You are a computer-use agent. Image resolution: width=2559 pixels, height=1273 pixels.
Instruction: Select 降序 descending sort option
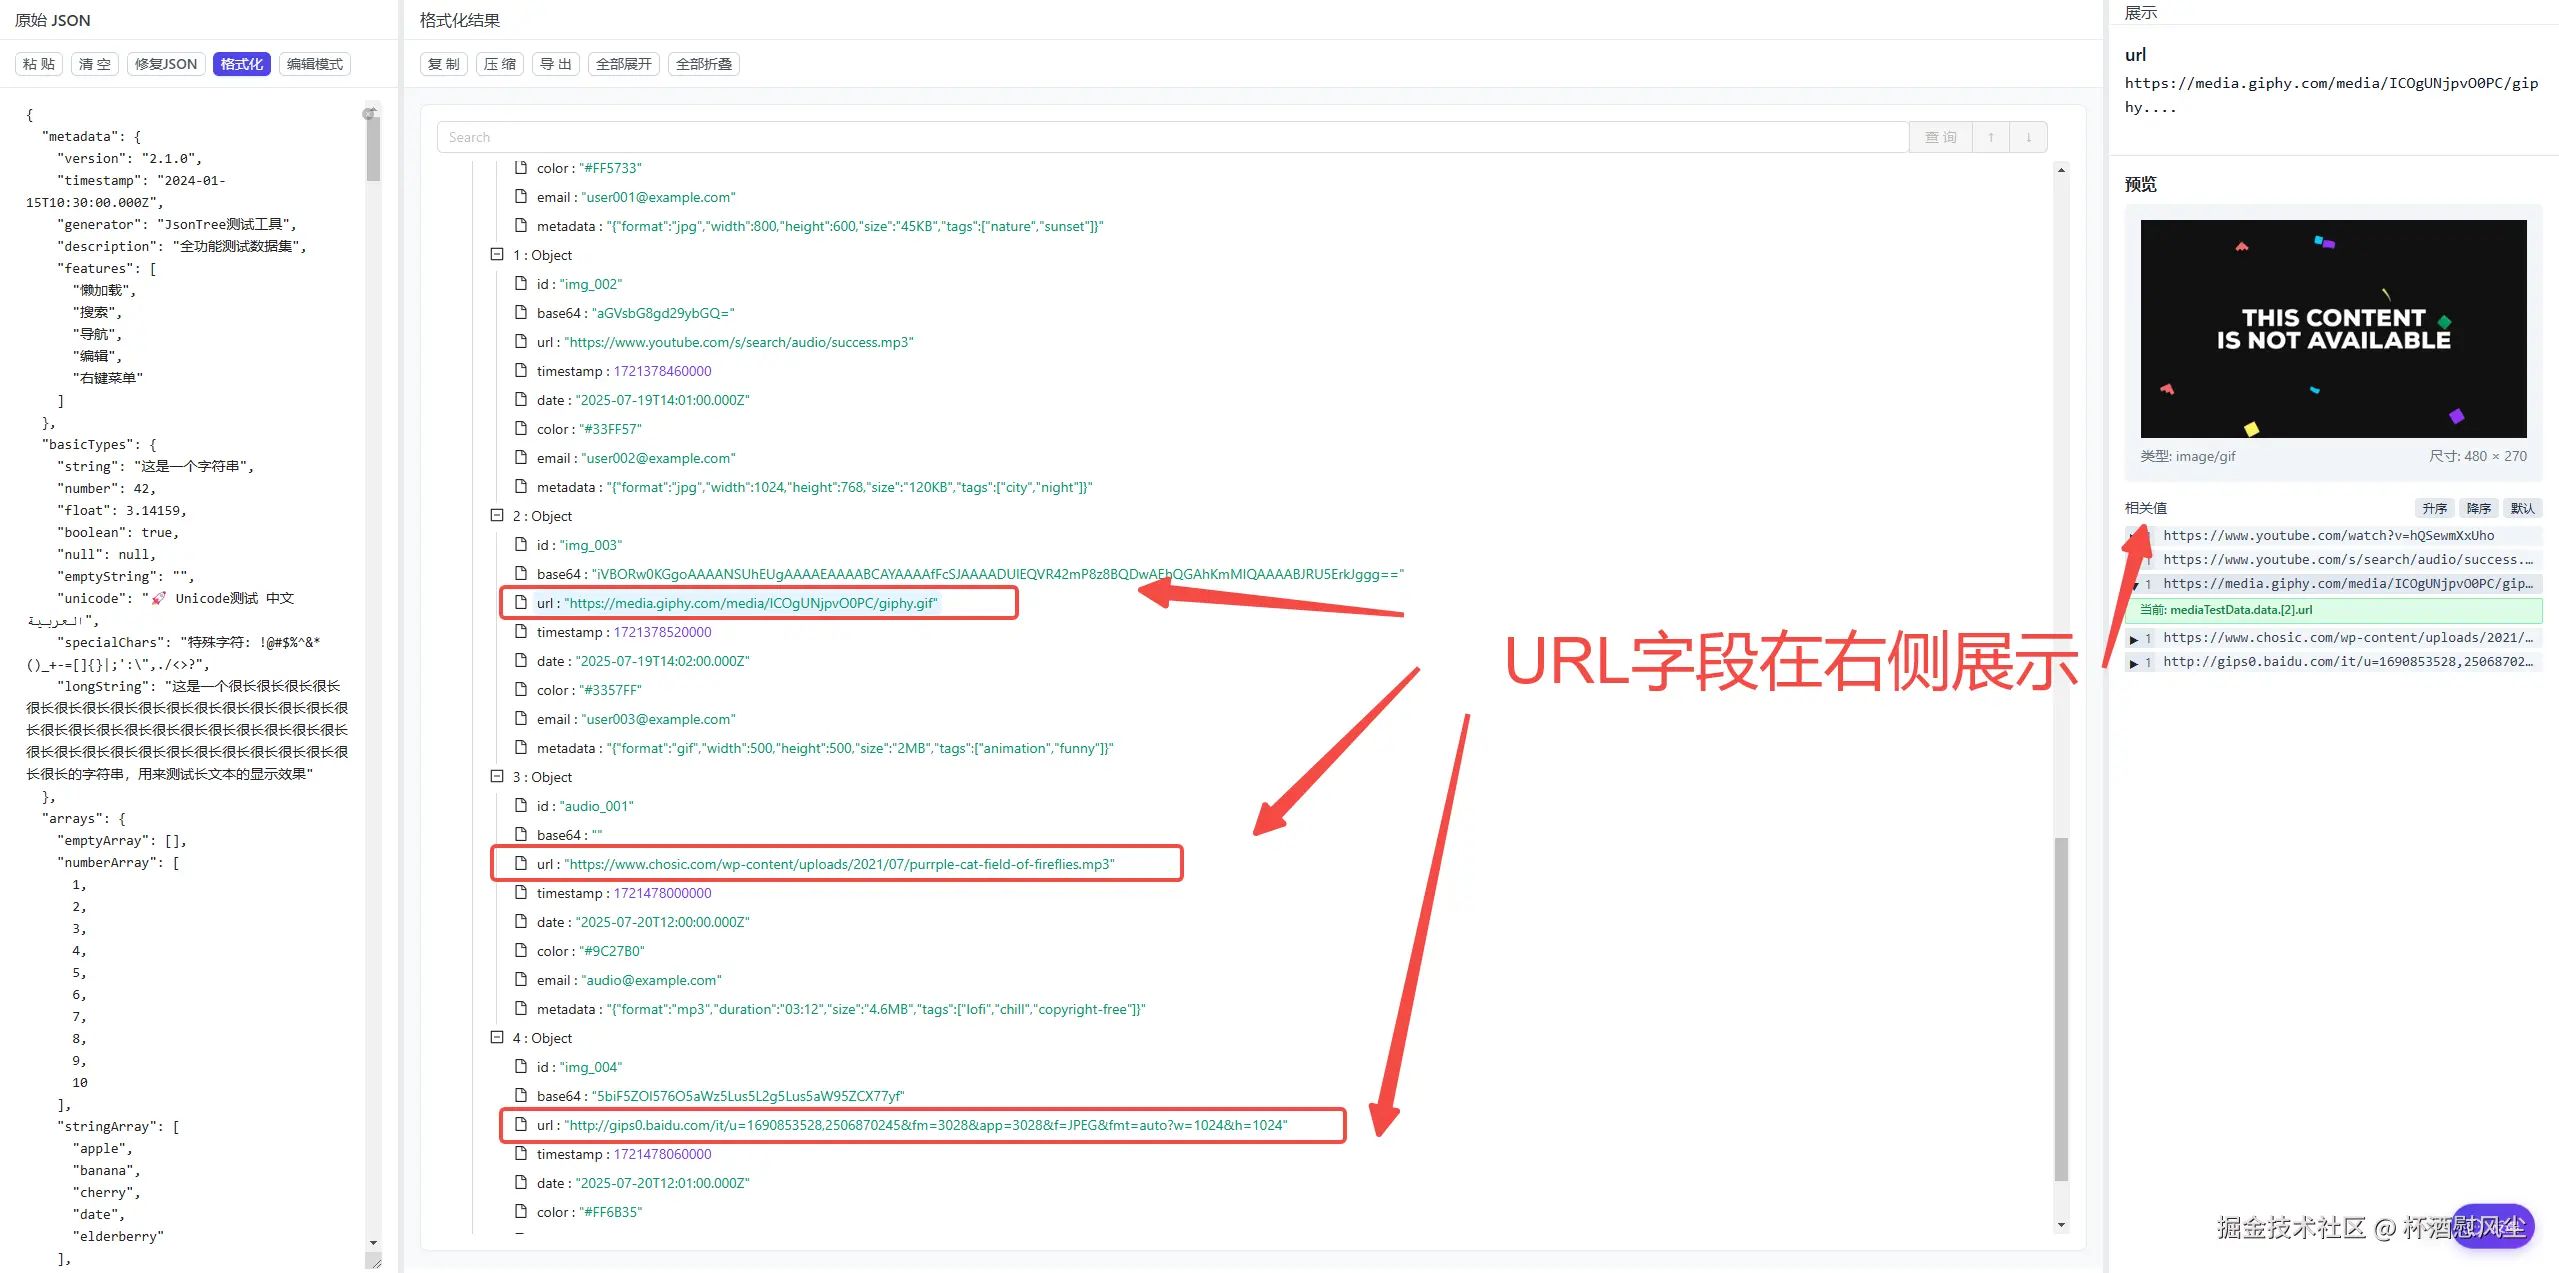point(2478,508)
